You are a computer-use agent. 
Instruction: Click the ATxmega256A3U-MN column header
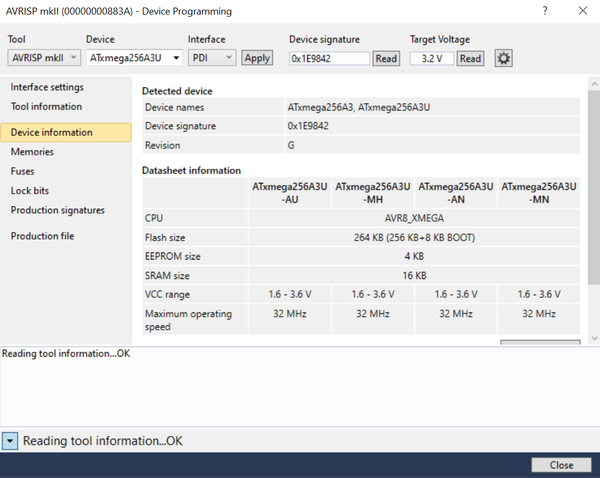(539, 193)
